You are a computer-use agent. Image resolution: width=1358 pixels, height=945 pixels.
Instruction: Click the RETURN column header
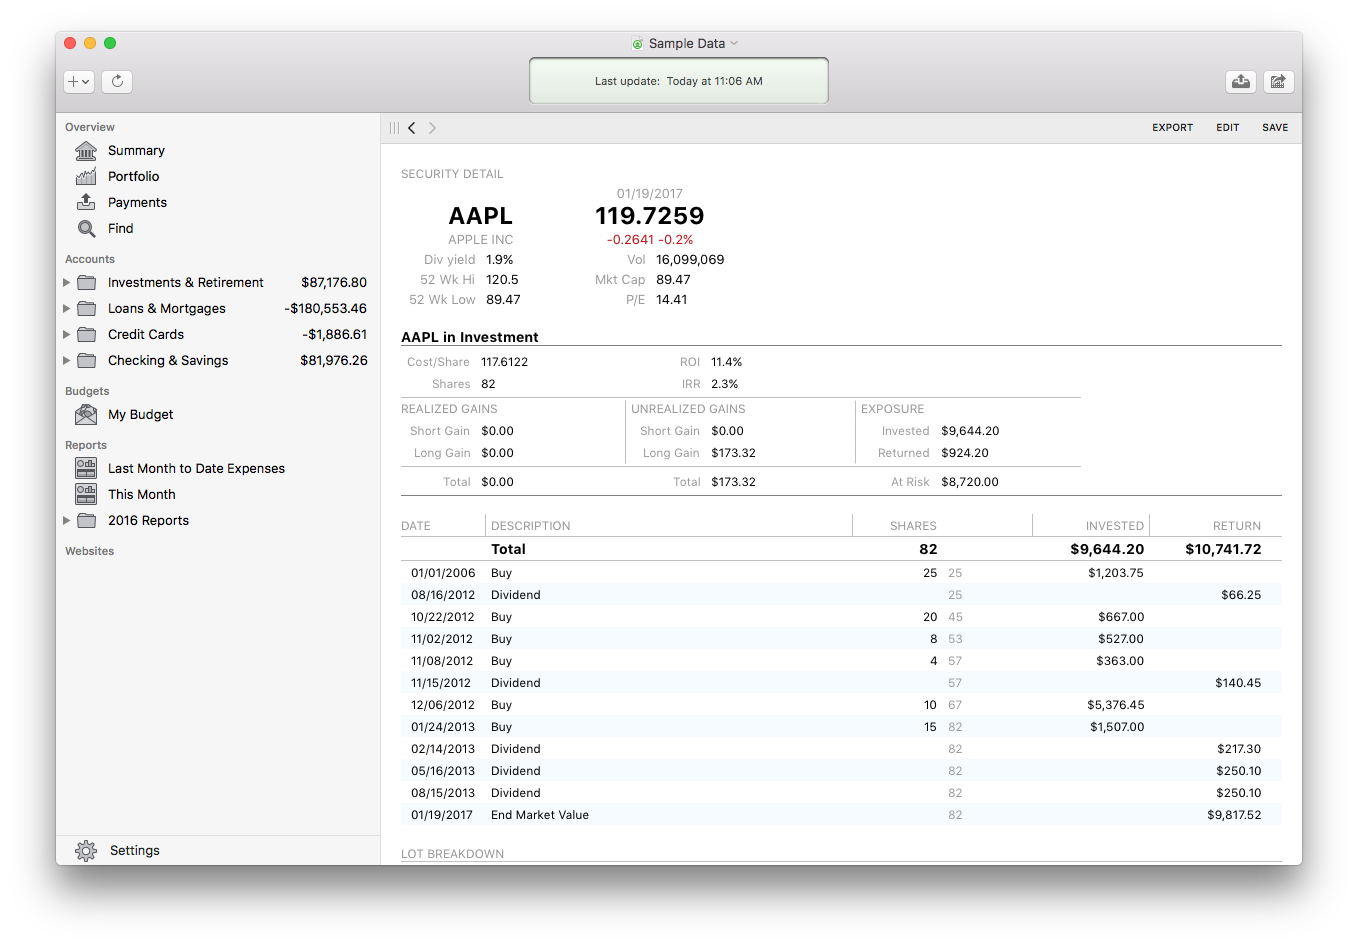(x=1237, y=526)
